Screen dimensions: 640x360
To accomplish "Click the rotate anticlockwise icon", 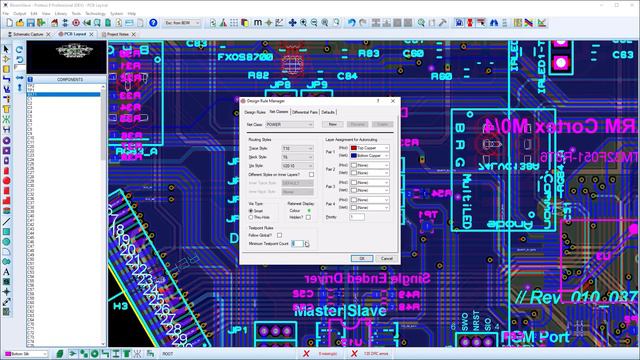I will [x=19, y=59].
